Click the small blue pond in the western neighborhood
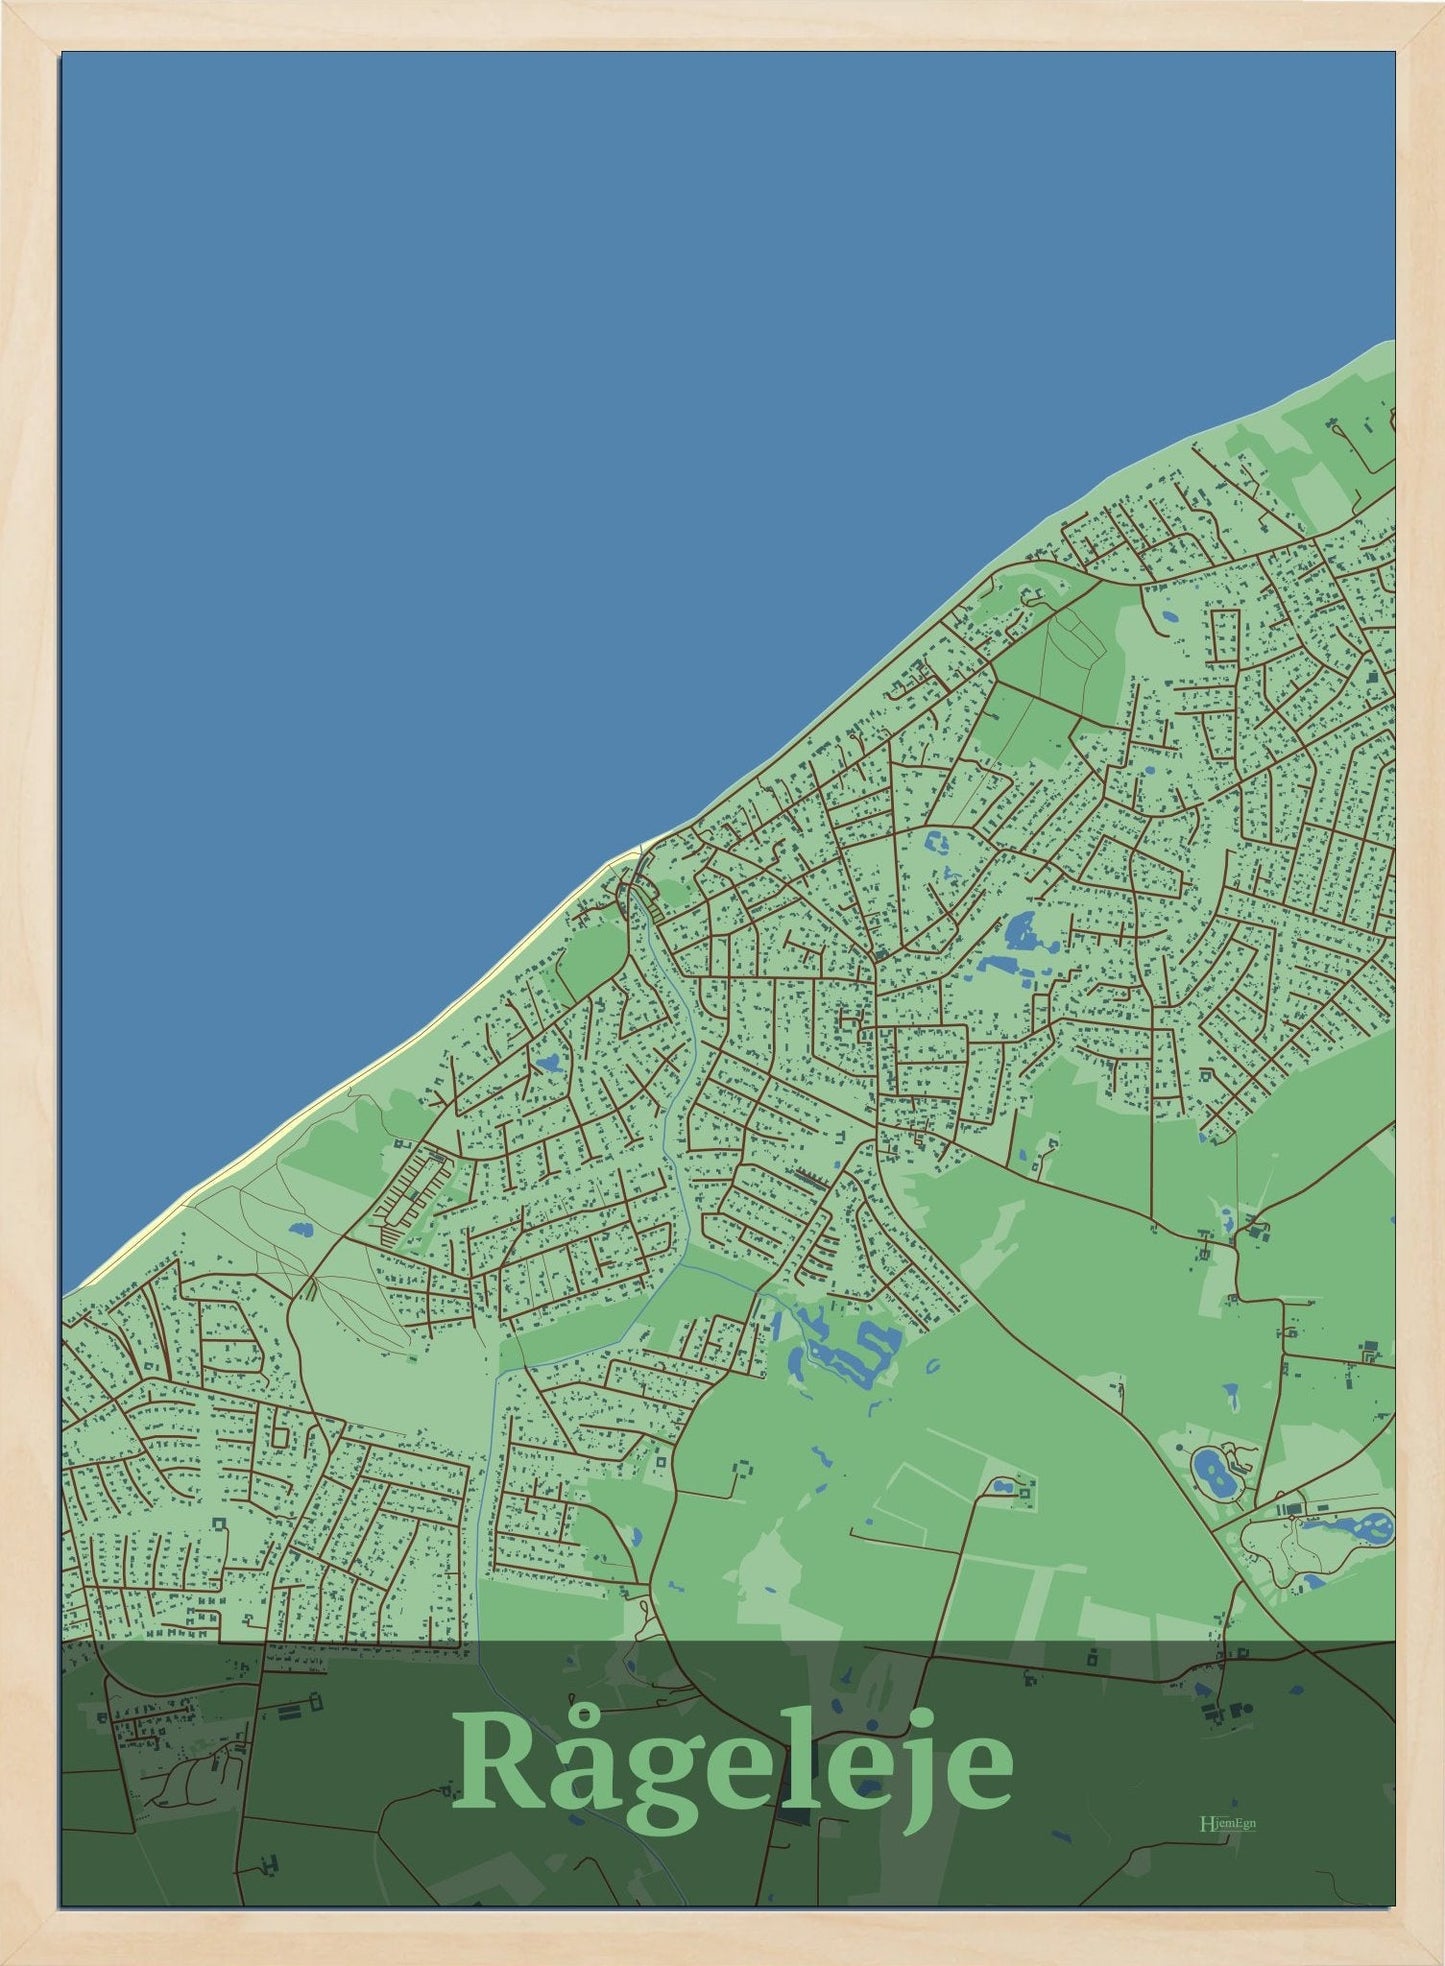 coord(548,1063)
